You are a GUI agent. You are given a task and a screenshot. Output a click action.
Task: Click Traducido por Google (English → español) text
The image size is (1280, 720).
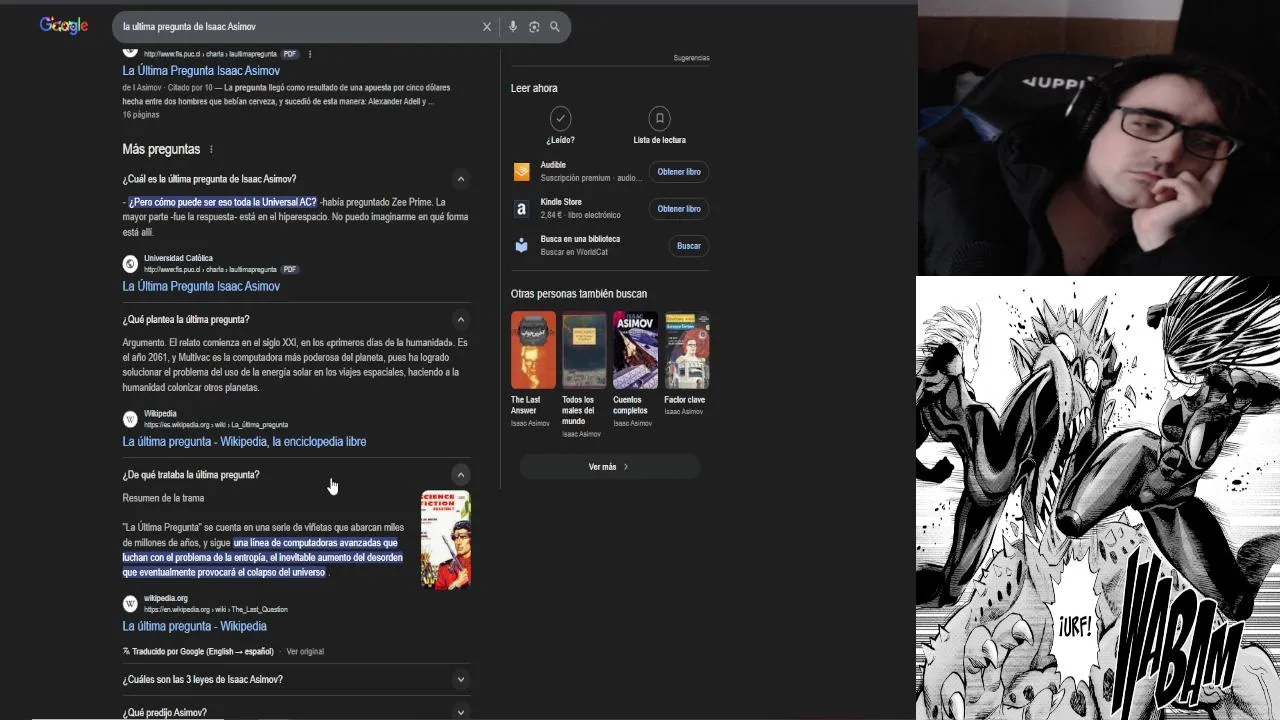pyautogui.click(x=202, y=652)
